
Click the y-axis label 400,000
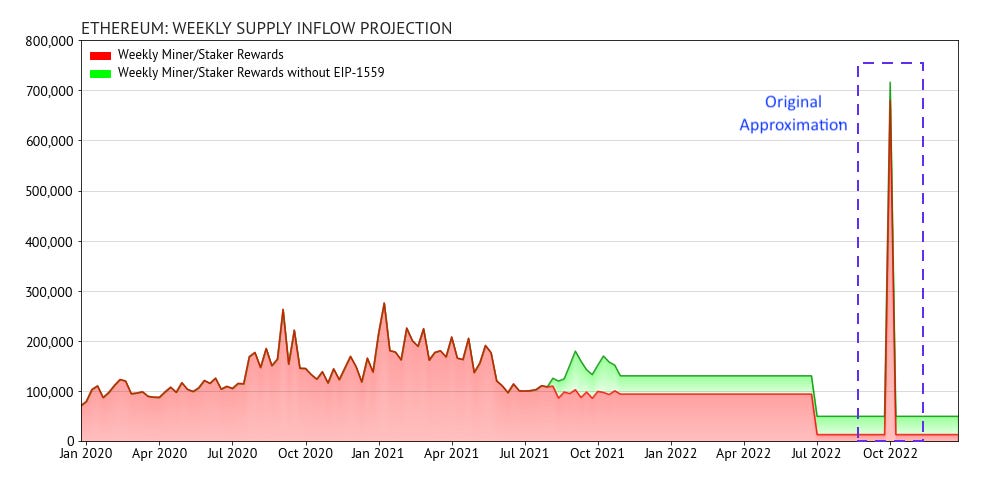[x=50, y=242]
